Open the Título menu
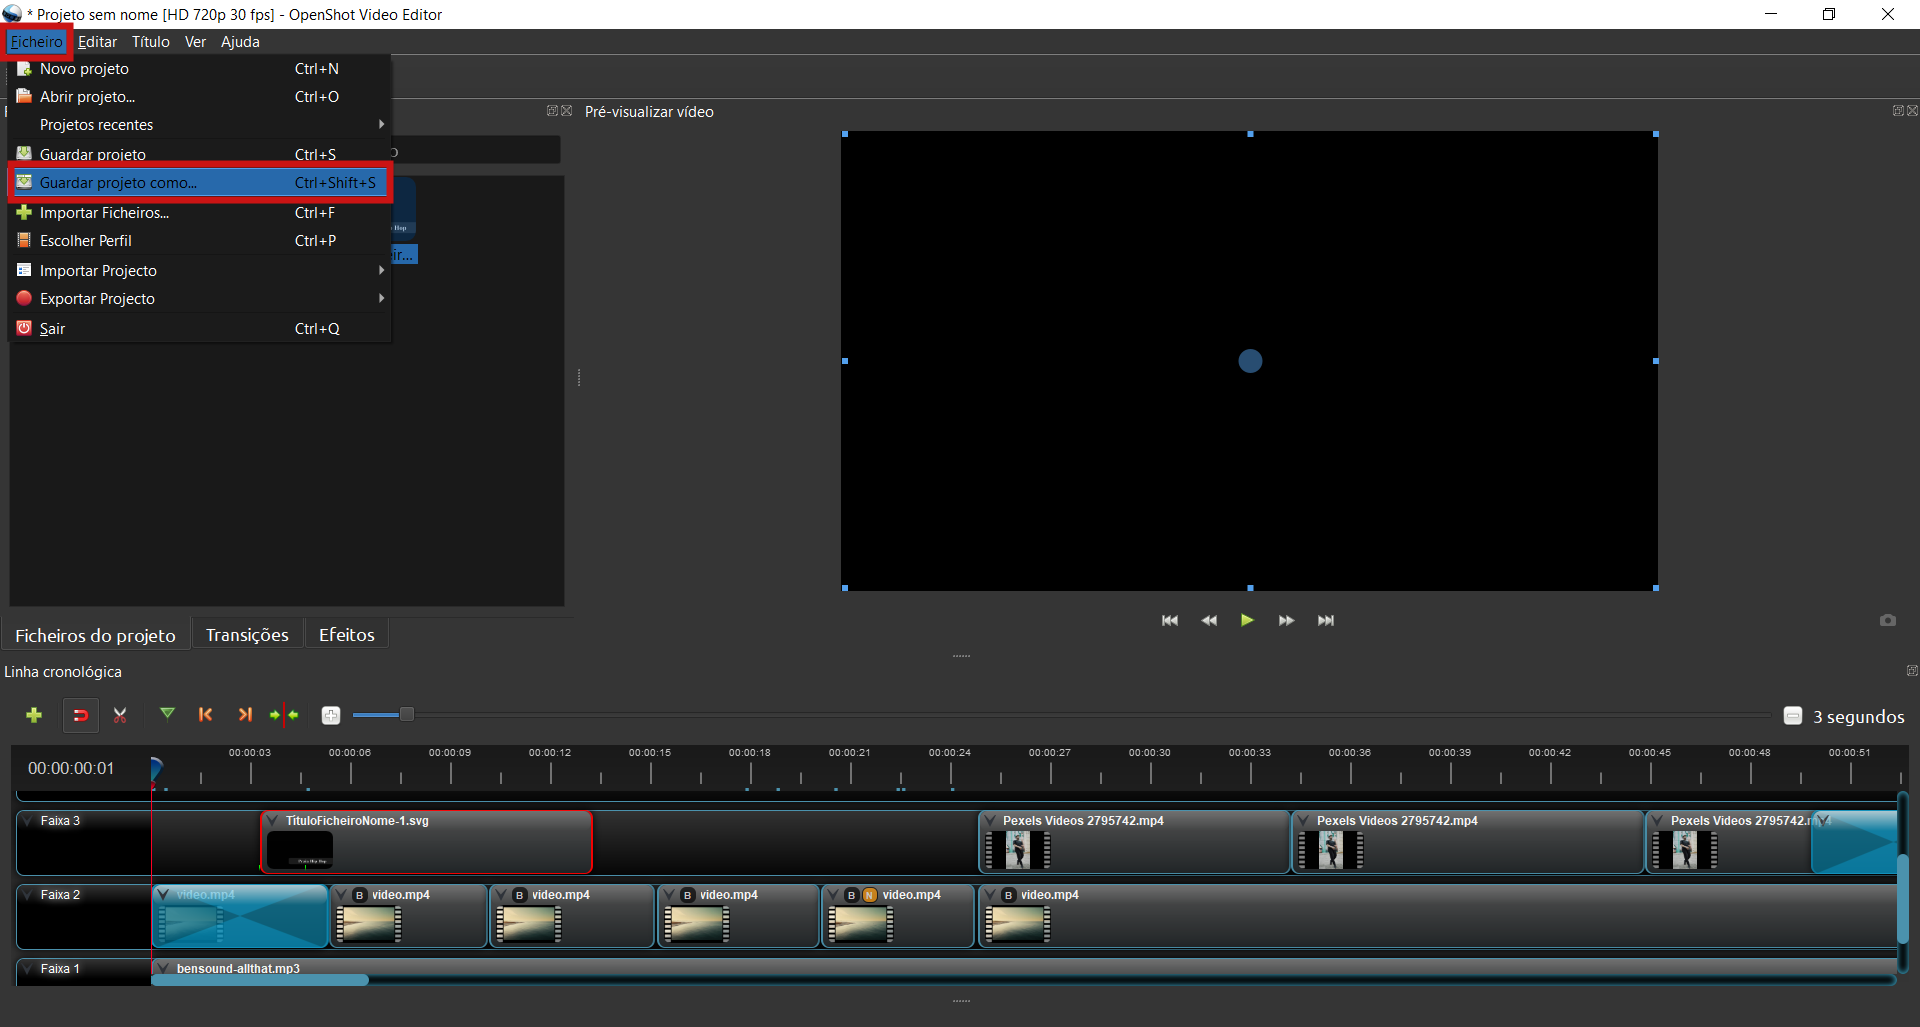The image size is (1920, 1027). click(x=151, y=42)
